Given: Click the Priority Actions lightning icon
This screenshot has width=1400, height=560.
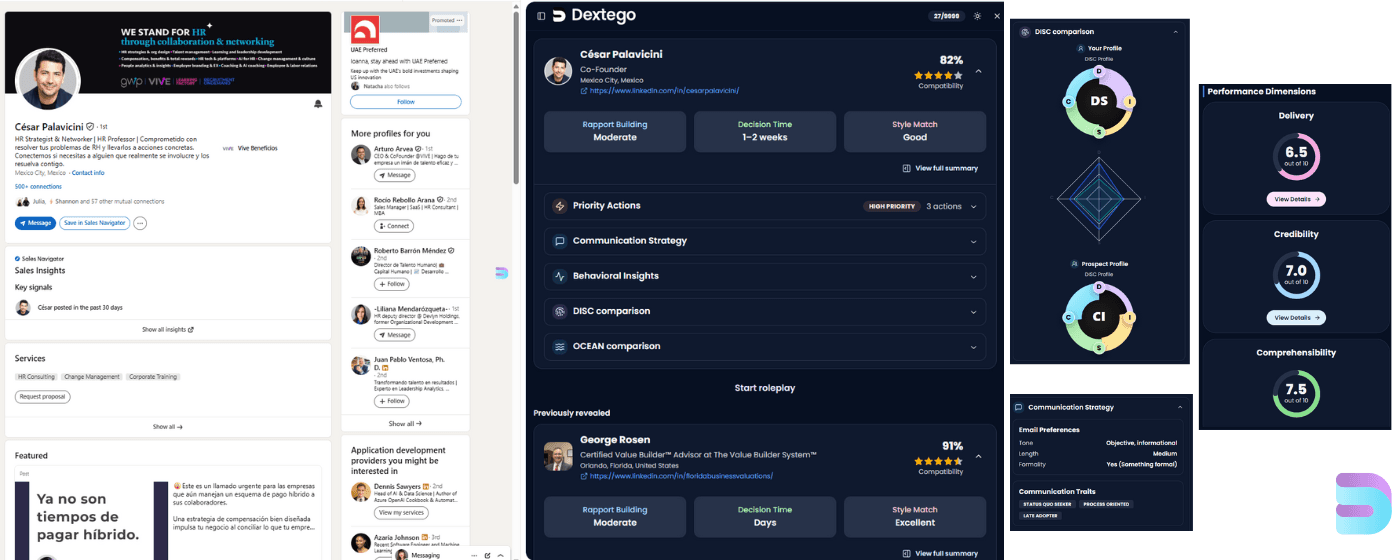Looking at the screenshot, I should point(560,206).
